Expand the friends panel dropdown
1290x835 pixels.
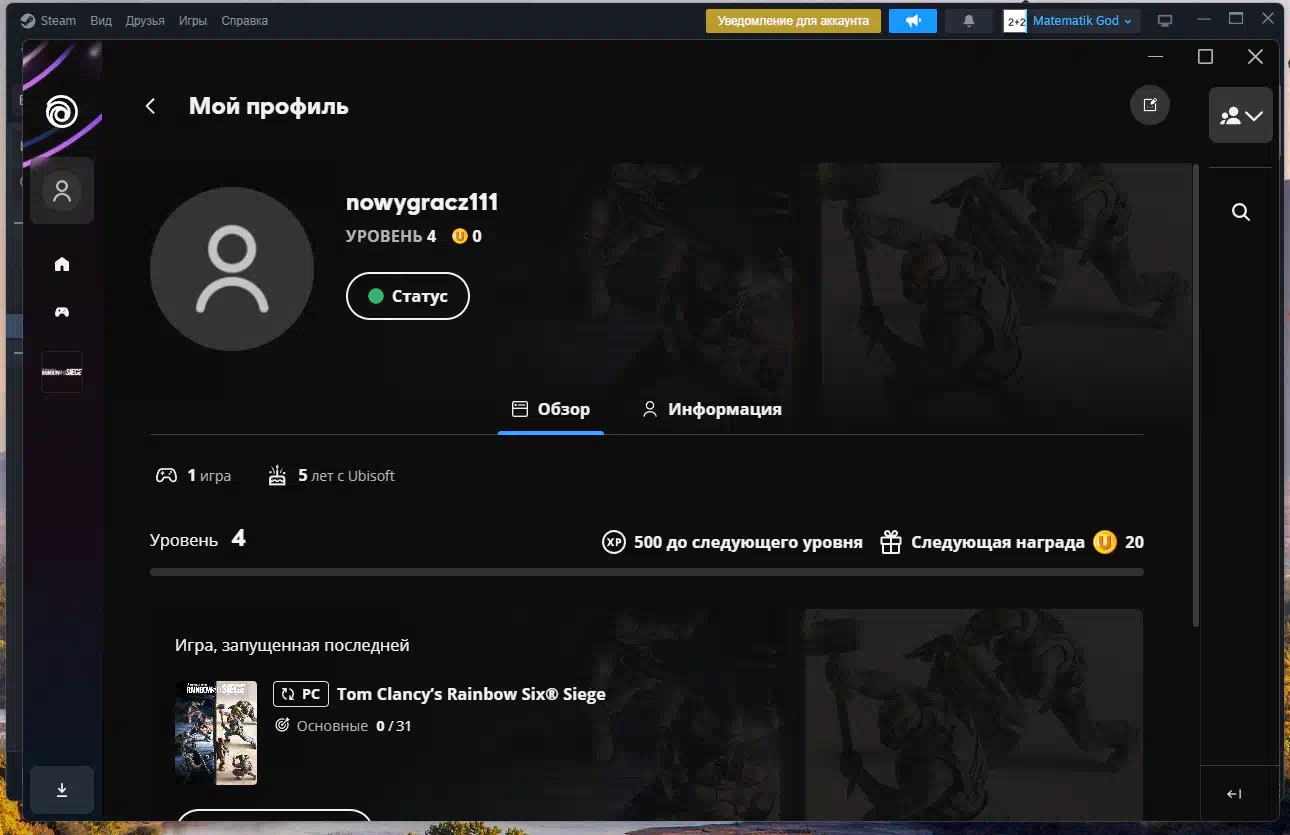(x=1241, y=116)
